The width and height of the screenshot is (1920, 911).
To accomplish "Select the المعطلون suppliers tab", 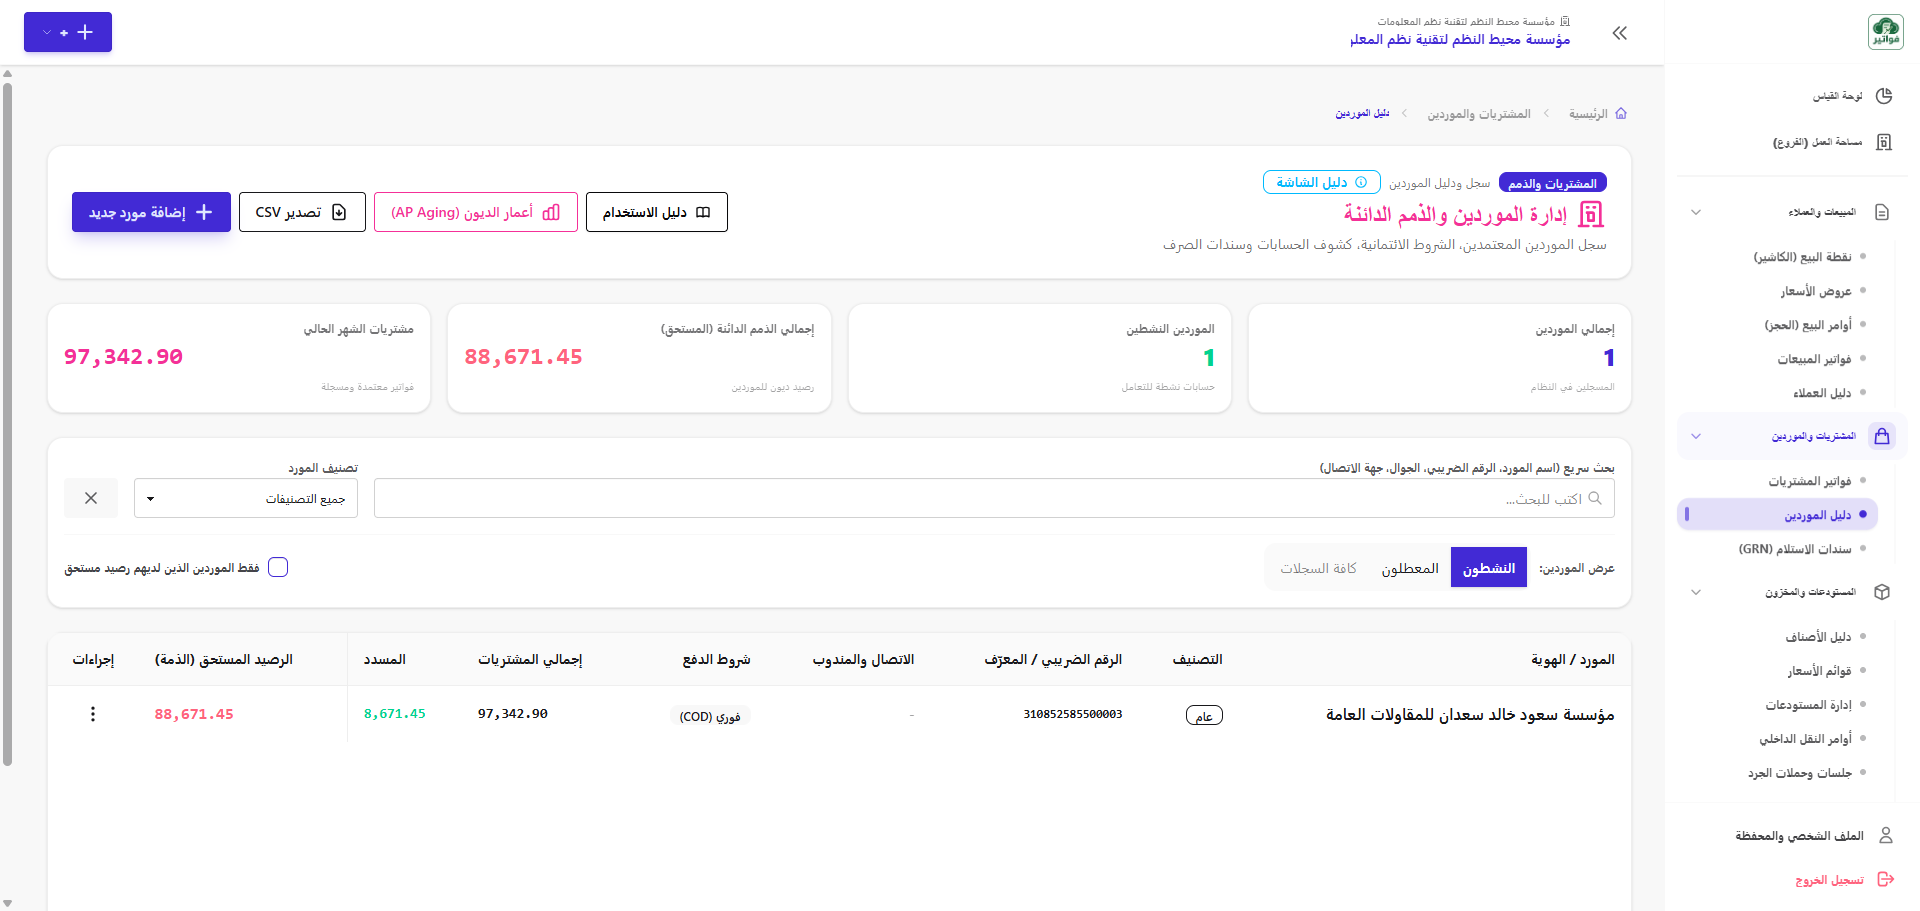I will coord(1410,567).
